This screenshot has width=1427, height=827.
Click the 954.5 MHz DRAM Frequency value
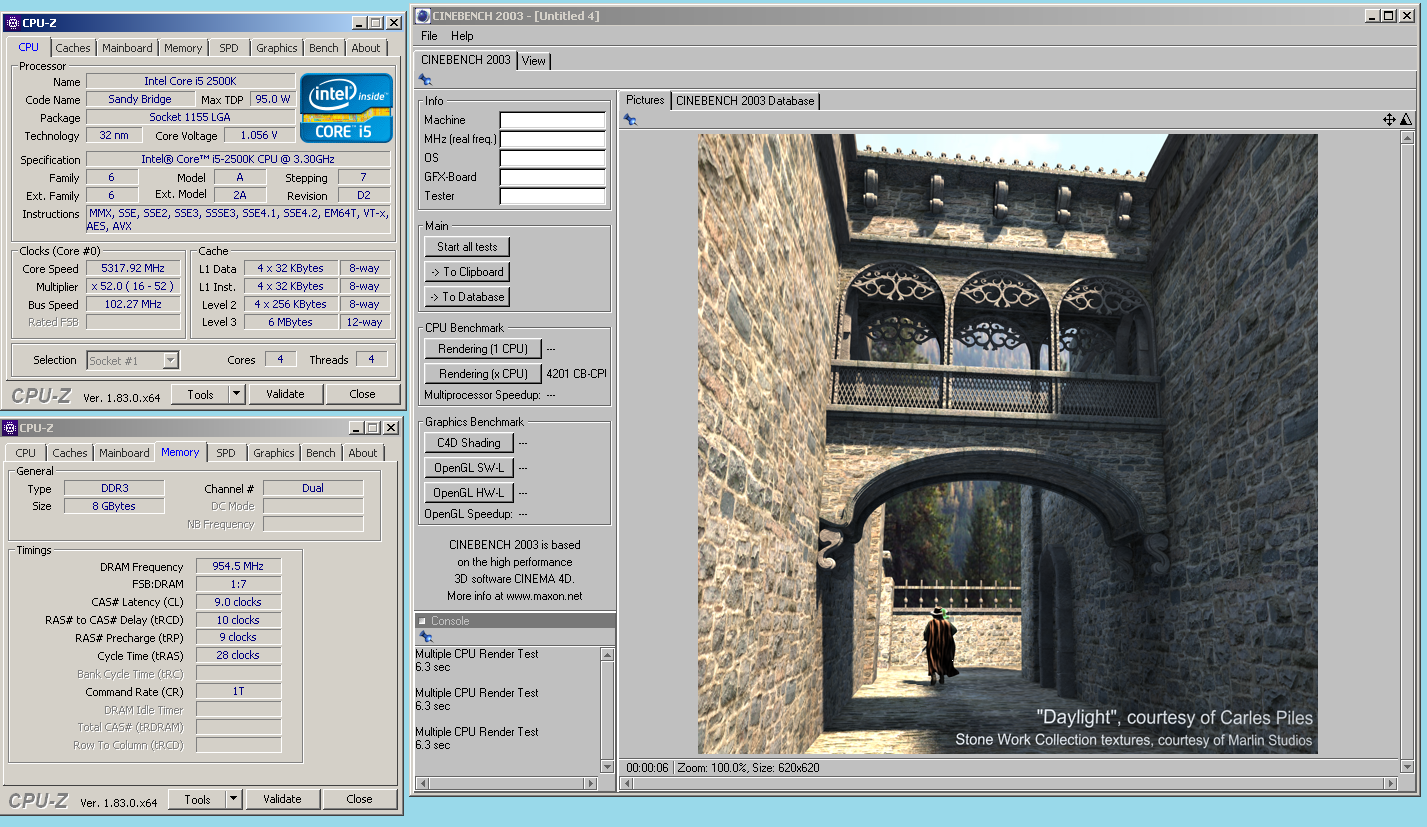point(238,566)
